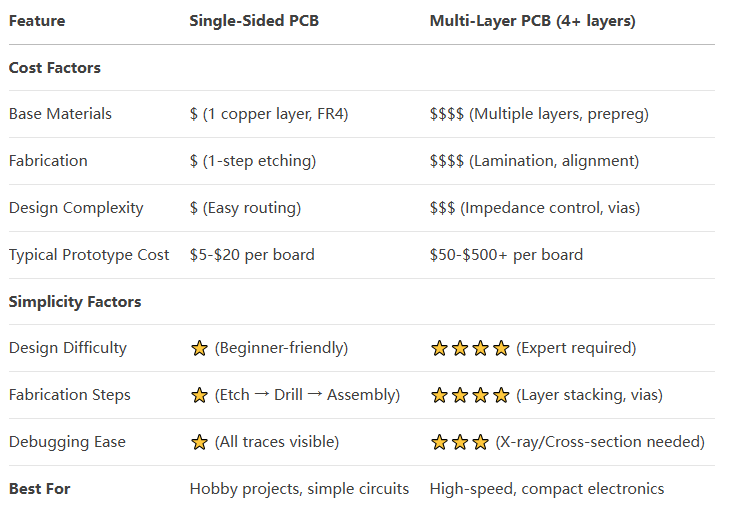The height and width of the screenshot is (509, 739).
Task: Click the last star before Layer stacking, vias
Action: [502, 395]
